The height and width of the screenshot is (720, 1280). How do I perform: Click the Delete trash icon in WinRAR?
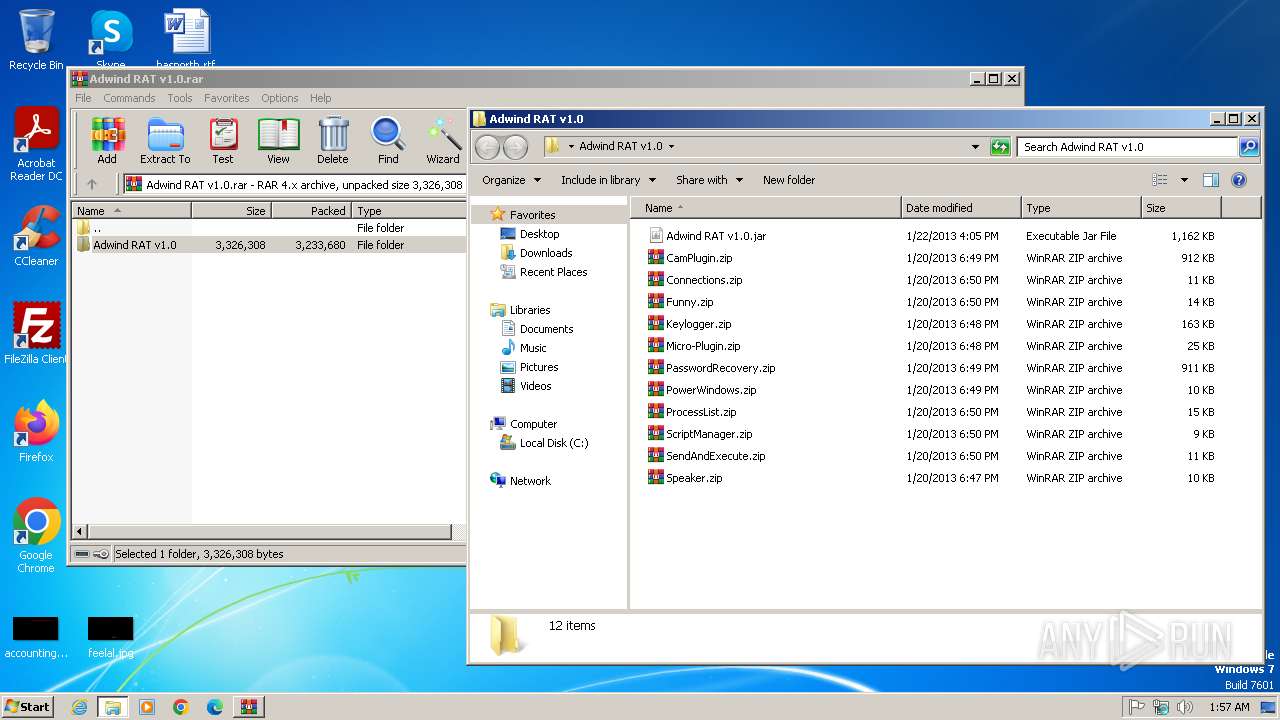point(333,140)
